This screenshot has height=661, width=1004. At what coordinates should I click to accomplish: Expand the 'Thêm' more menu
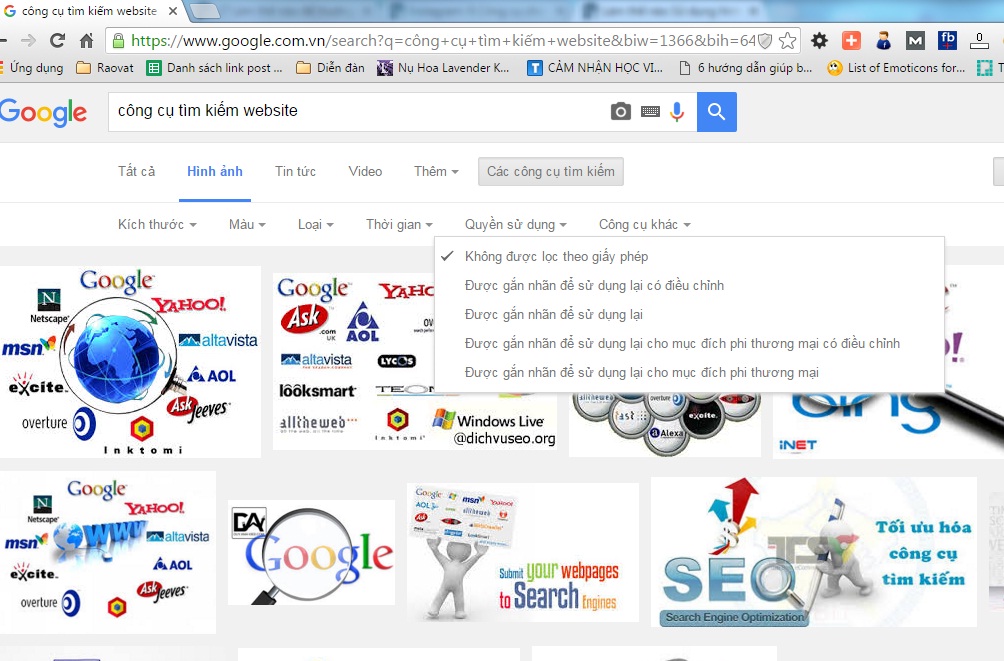436,172
